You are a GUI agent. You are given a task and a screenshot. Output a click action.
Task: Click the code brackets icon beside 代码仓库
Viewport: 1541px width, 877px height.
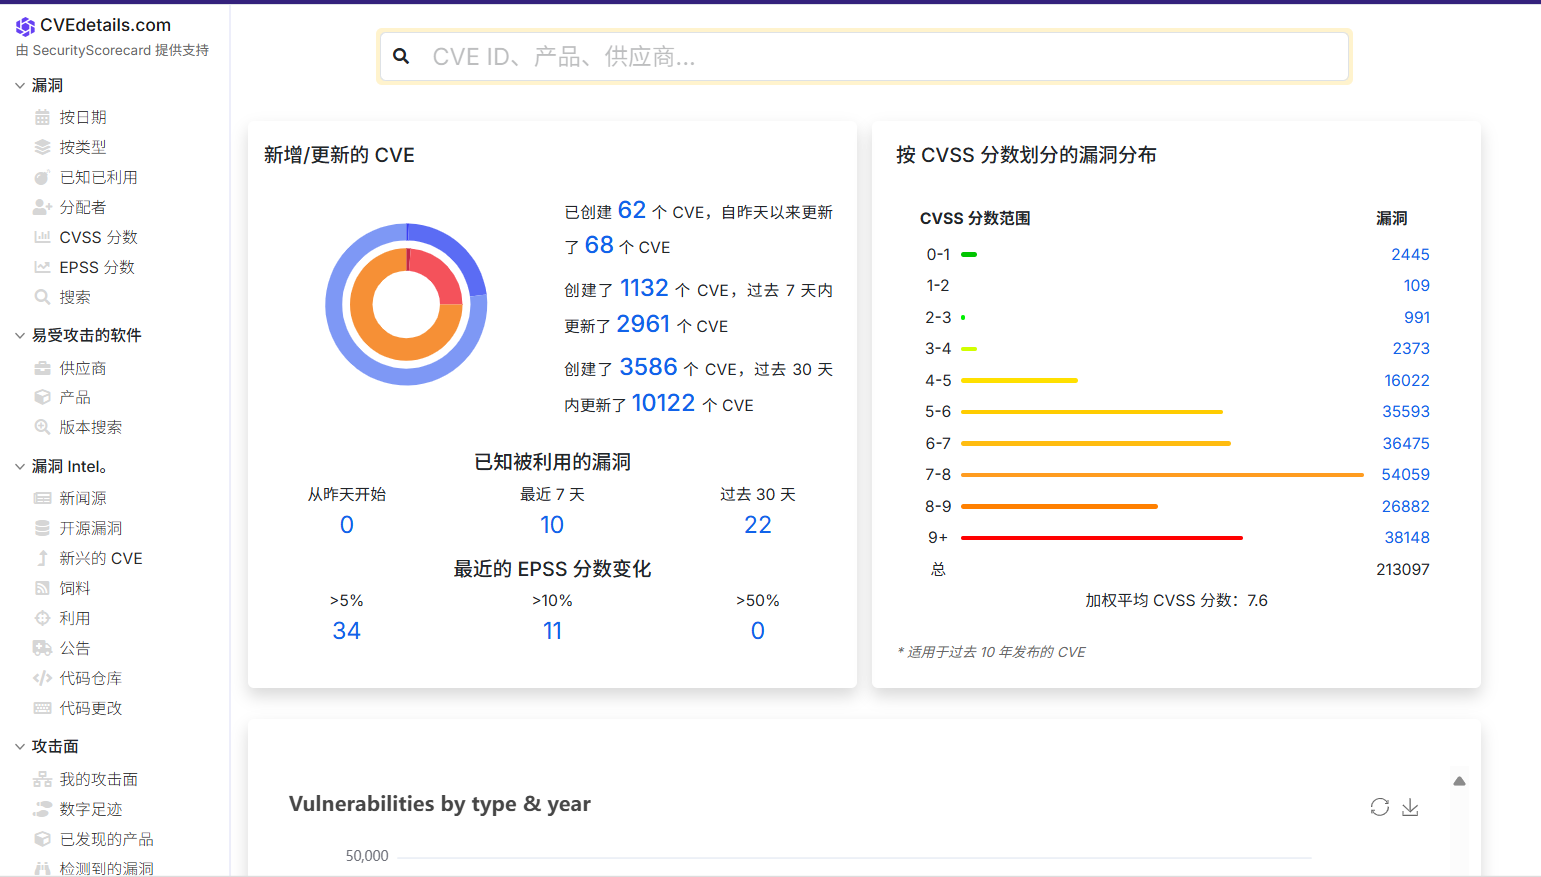(42, 678)
